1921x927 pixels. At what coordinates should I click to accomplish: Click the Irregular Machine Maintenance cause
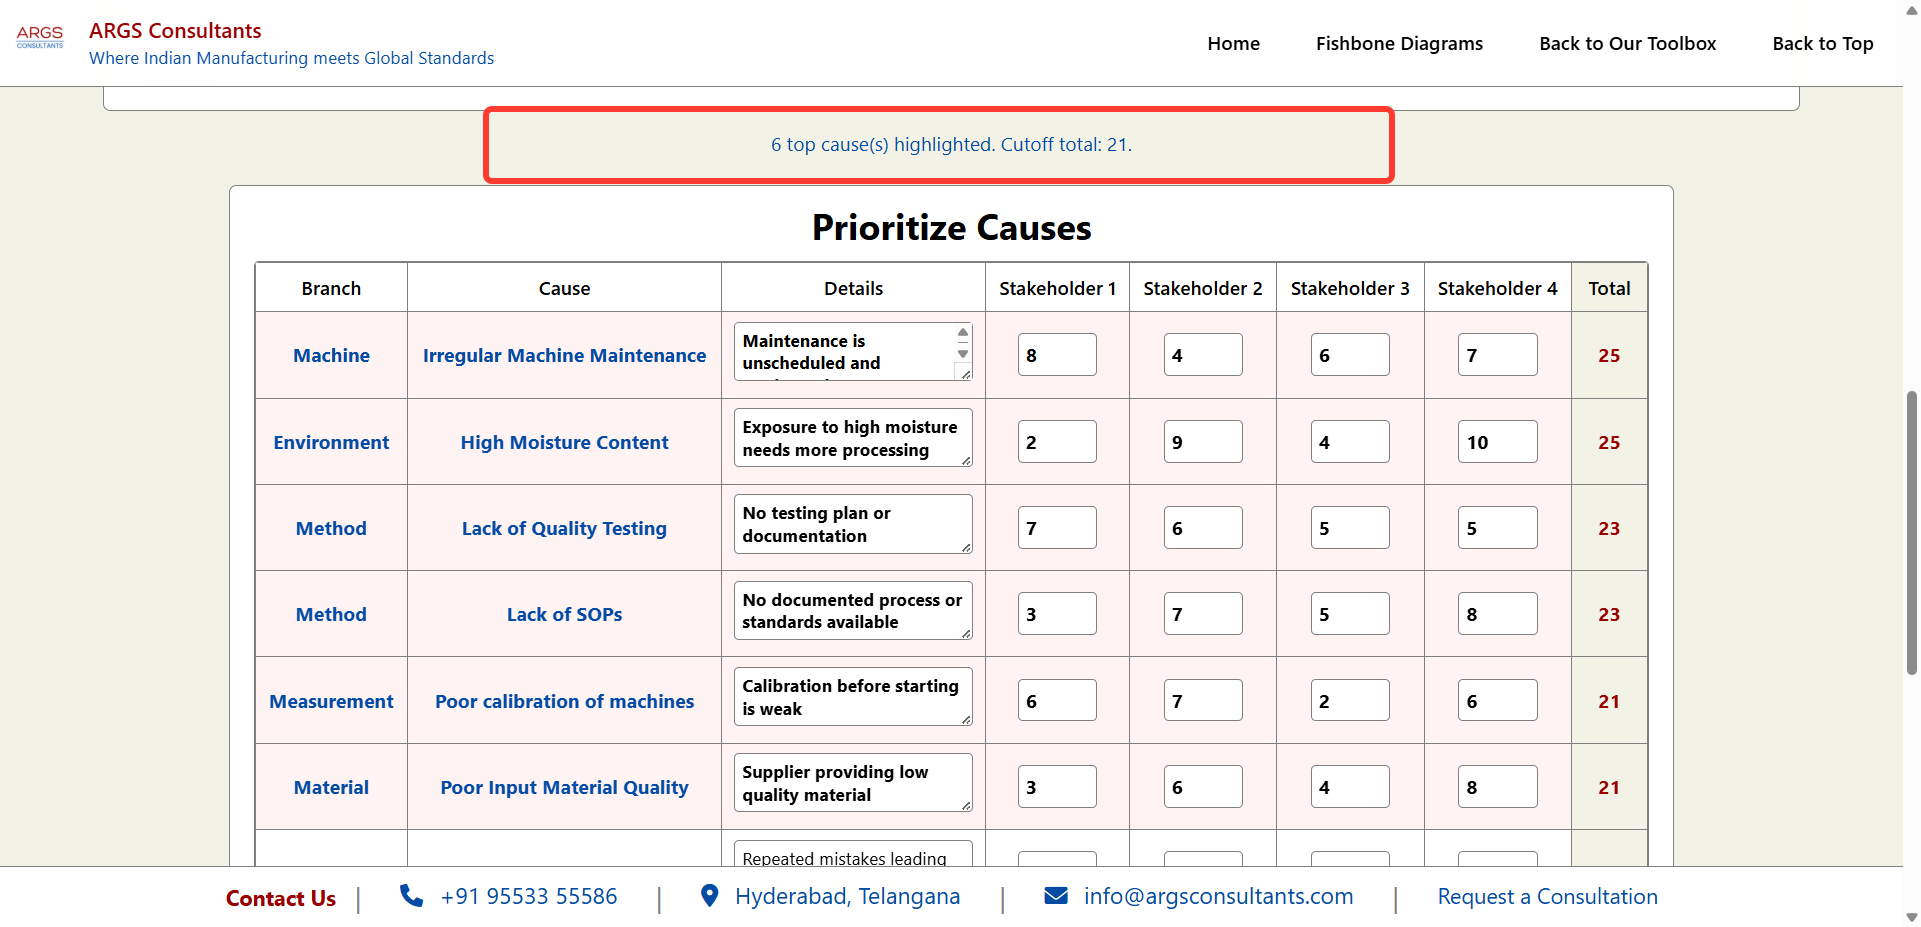point(564,355)
